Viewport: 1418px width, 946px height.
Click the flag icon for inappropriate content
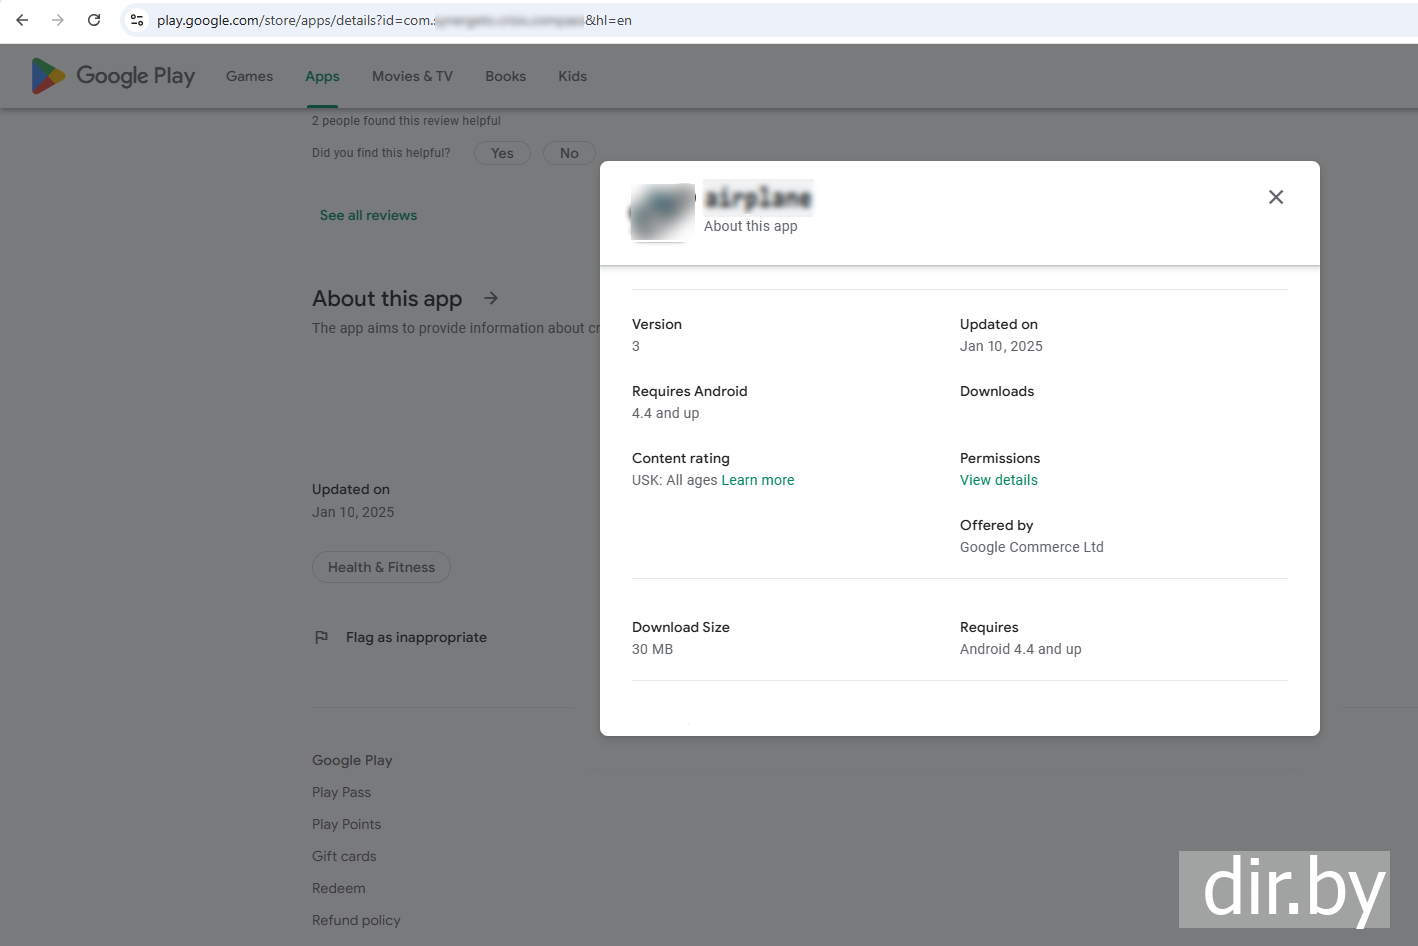pos(321,638)
